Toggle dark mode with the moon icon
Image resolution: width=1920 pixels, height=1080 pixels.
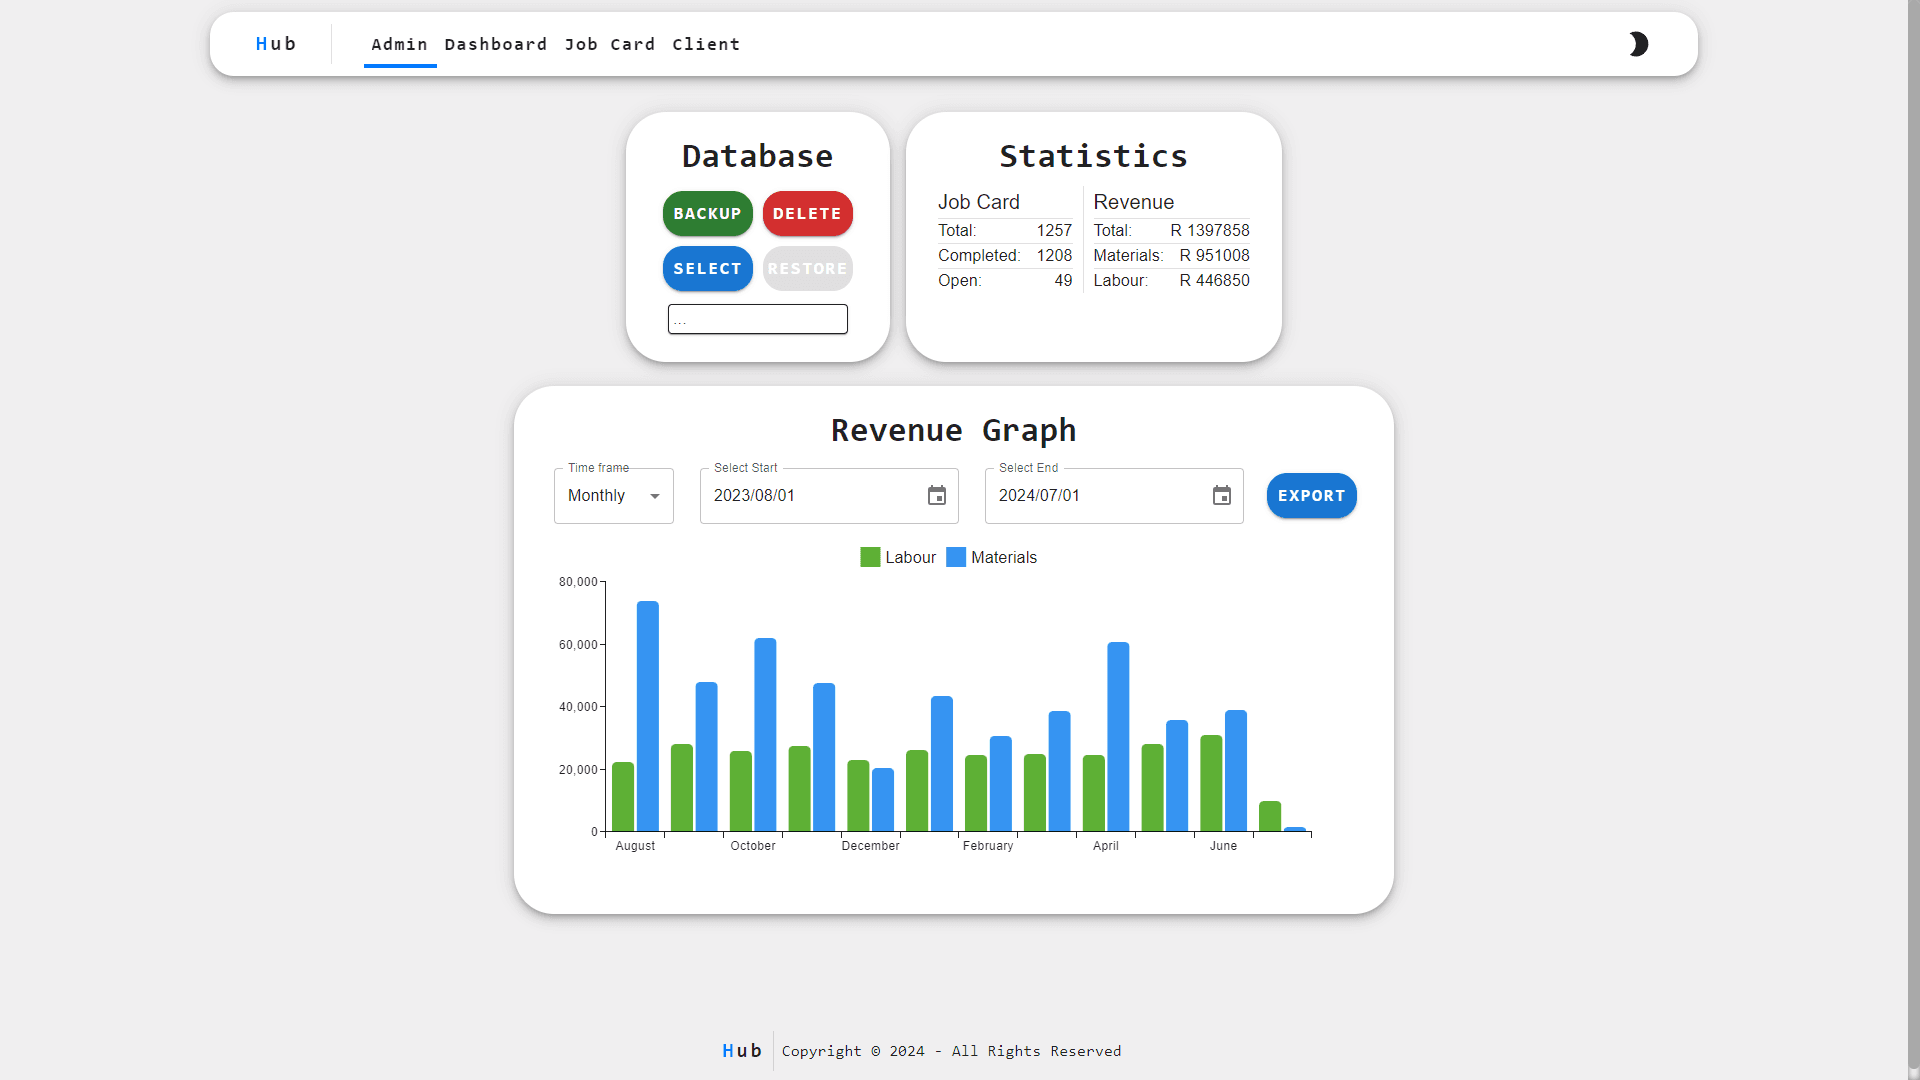(1638, 44)
